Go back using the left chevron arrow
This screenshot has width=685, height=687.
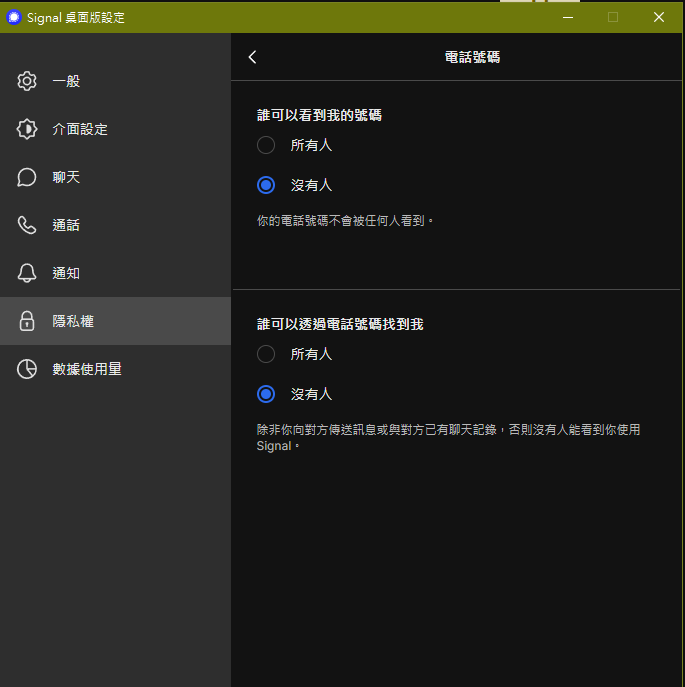click(x=252, y=57)
